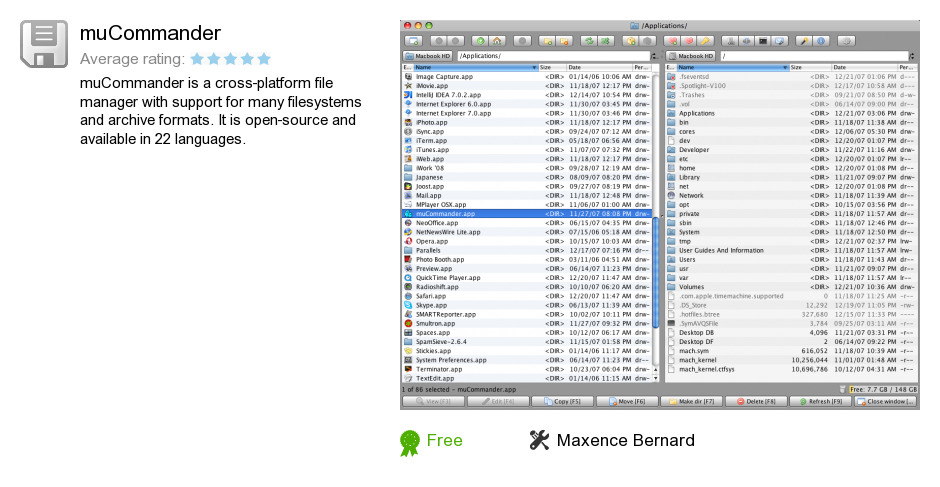Click the Set same folder icon
The width and height of the screenshot is (940, 487).
point(606,41)
